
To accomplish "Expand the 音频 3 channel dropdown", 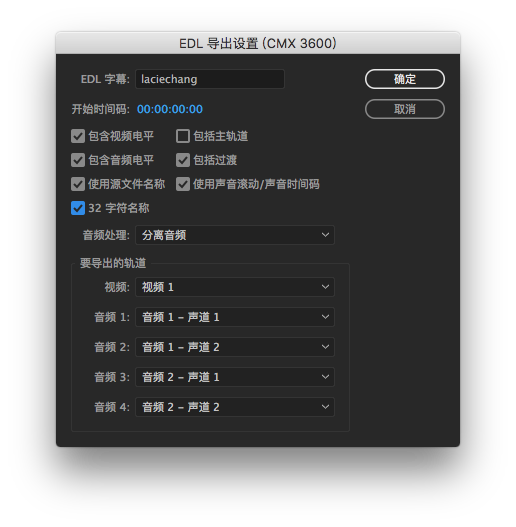I will [x=235, y=377].
